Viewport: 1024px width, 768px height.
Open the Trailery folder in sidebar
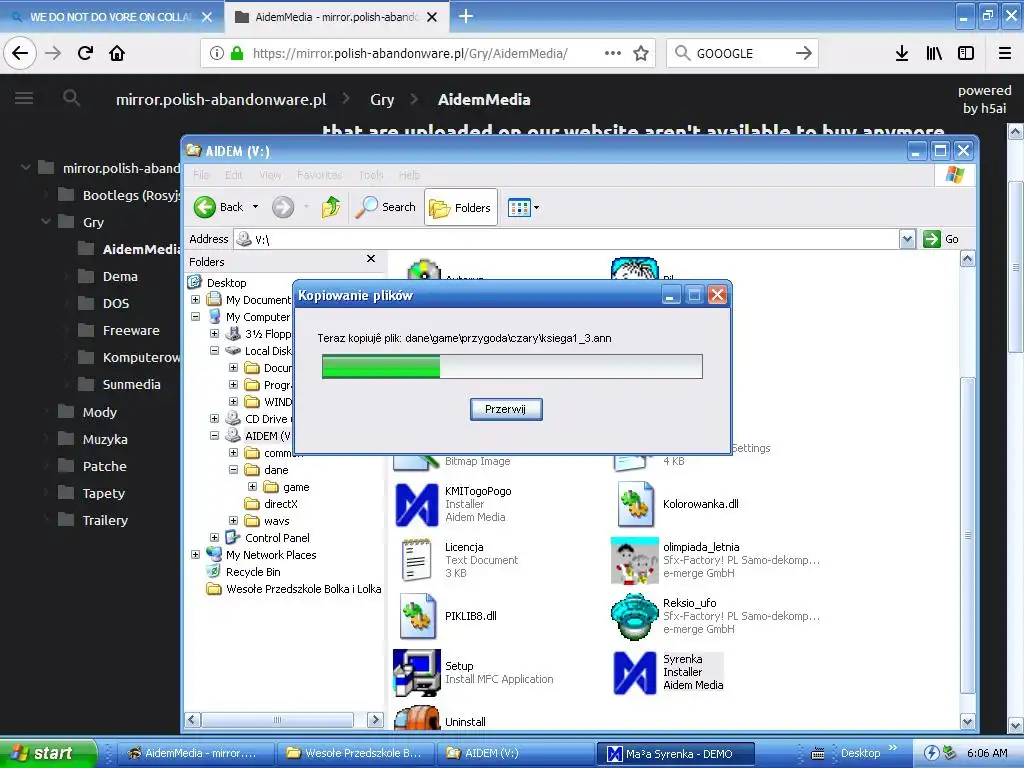(x=105, y=520)
